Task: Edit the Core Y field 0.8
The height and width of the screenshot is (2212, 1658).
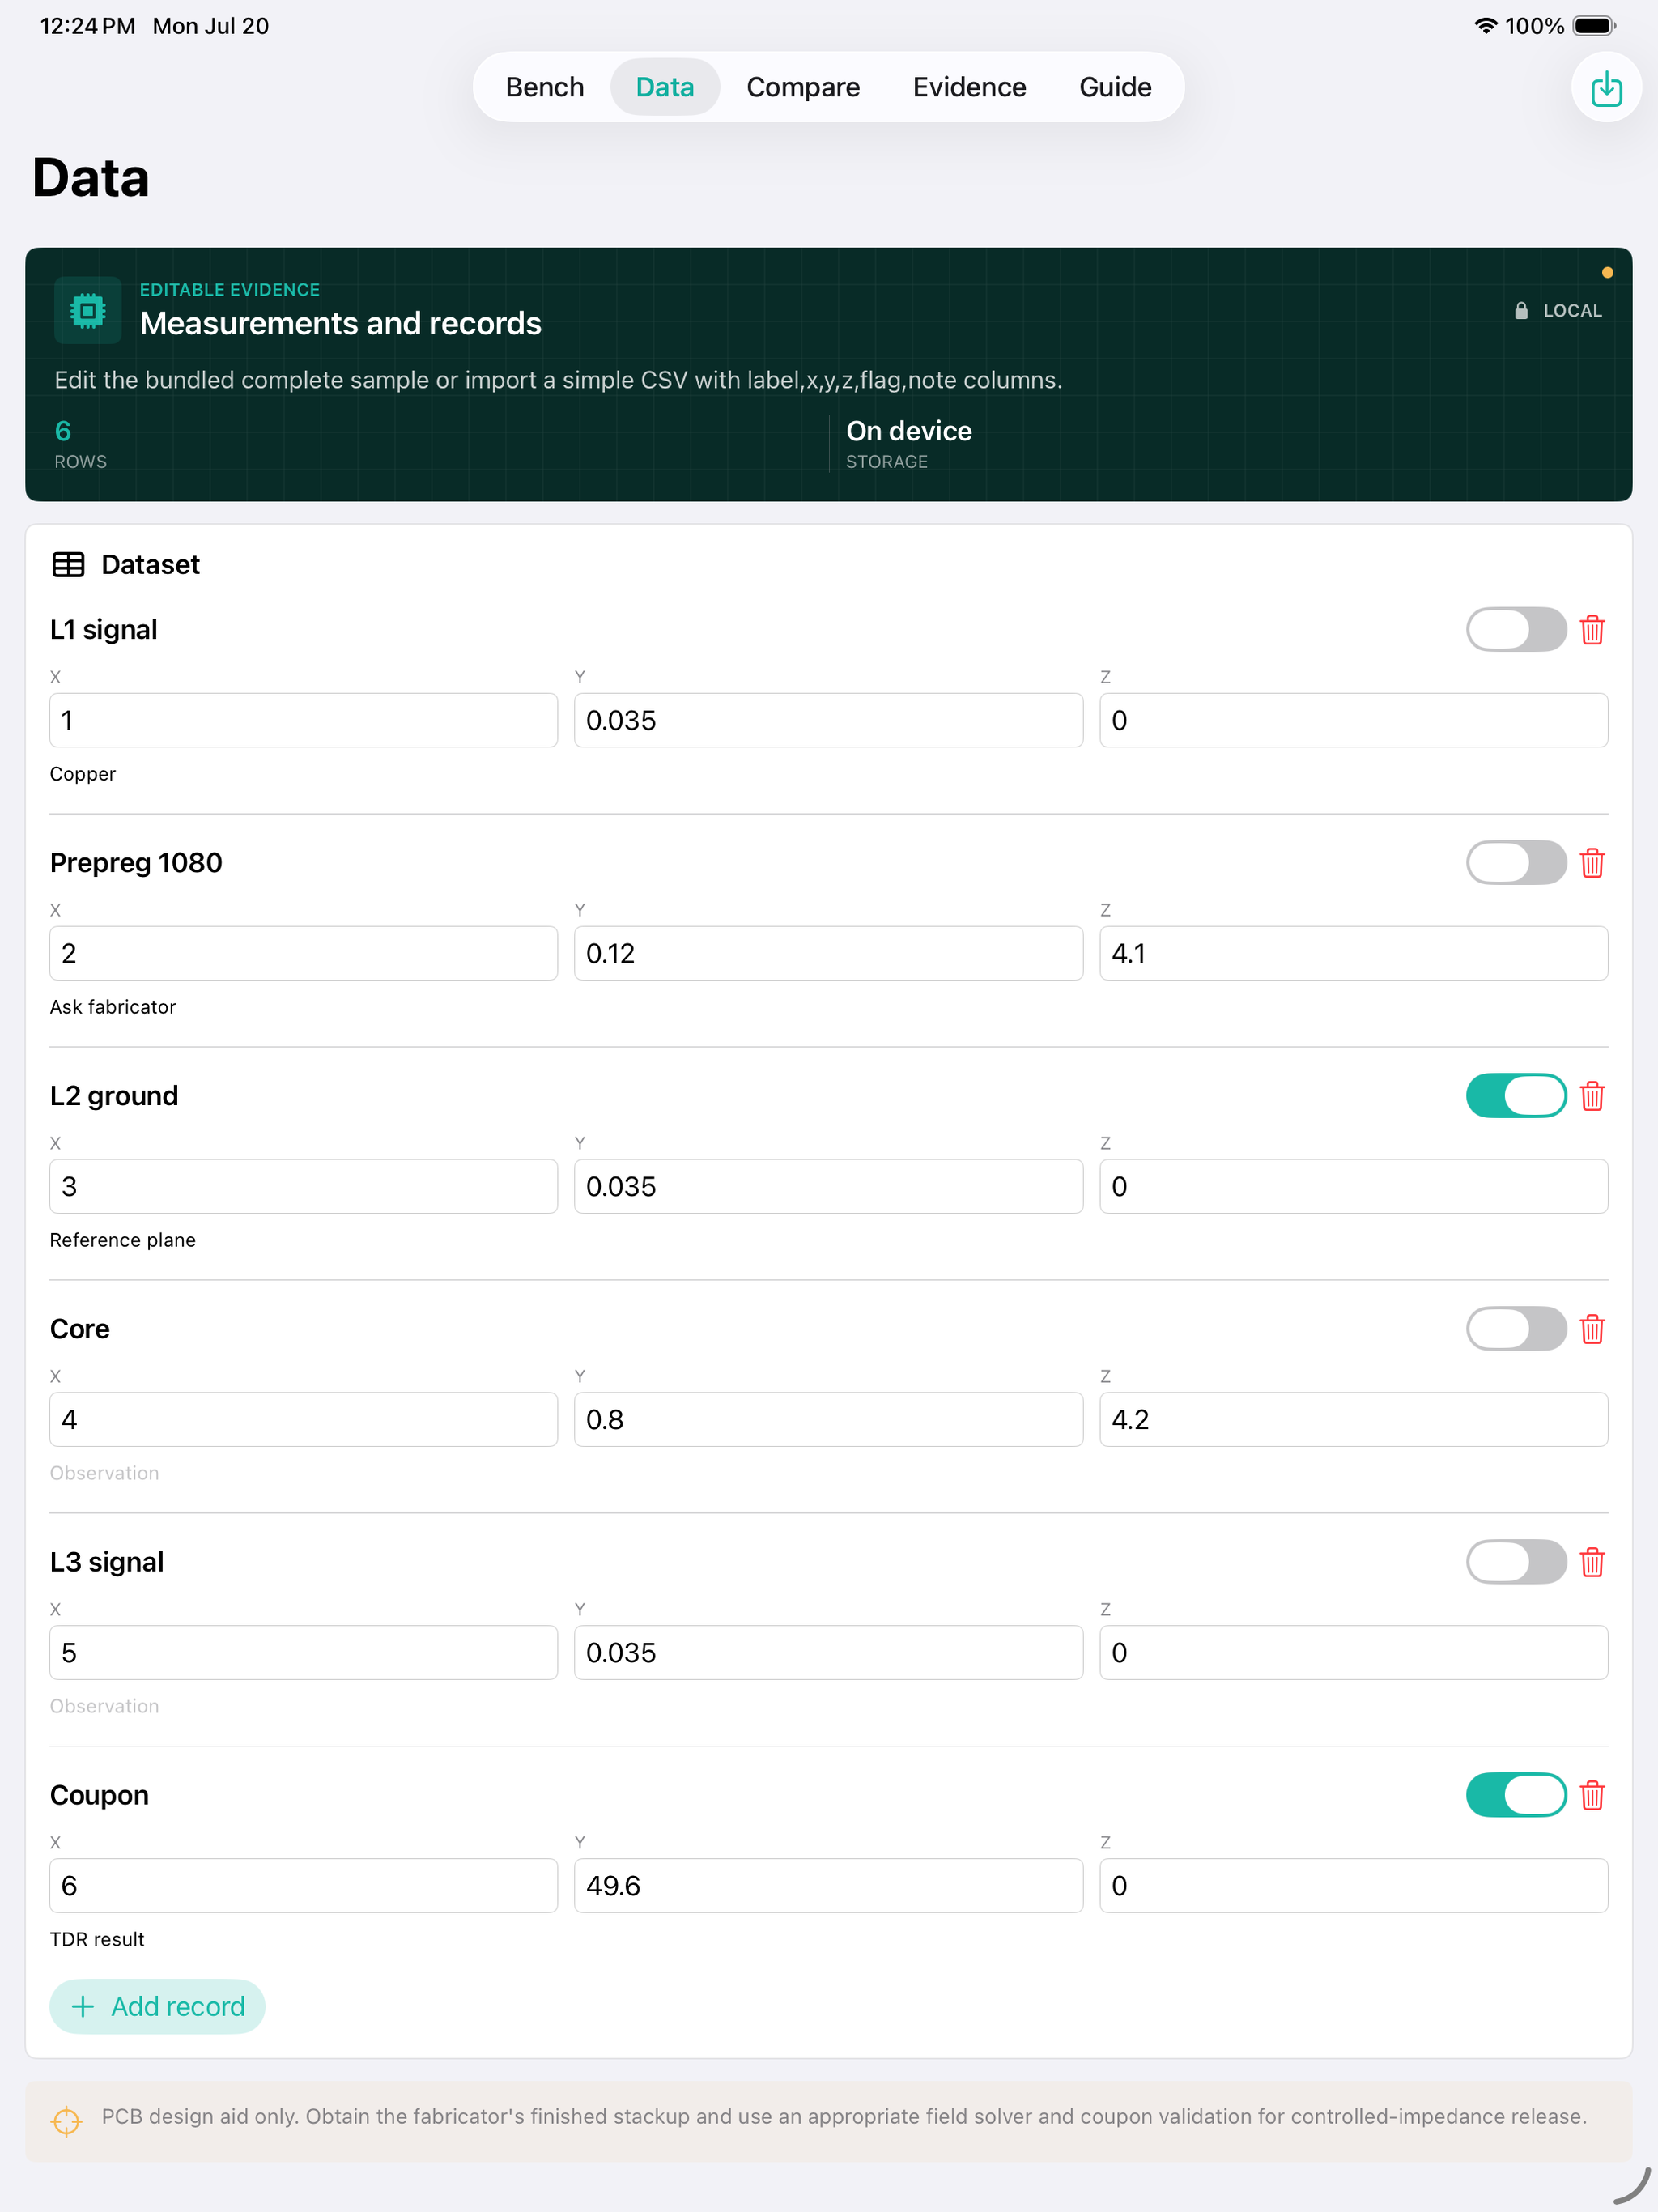Action: click(x=828, y=1420)
